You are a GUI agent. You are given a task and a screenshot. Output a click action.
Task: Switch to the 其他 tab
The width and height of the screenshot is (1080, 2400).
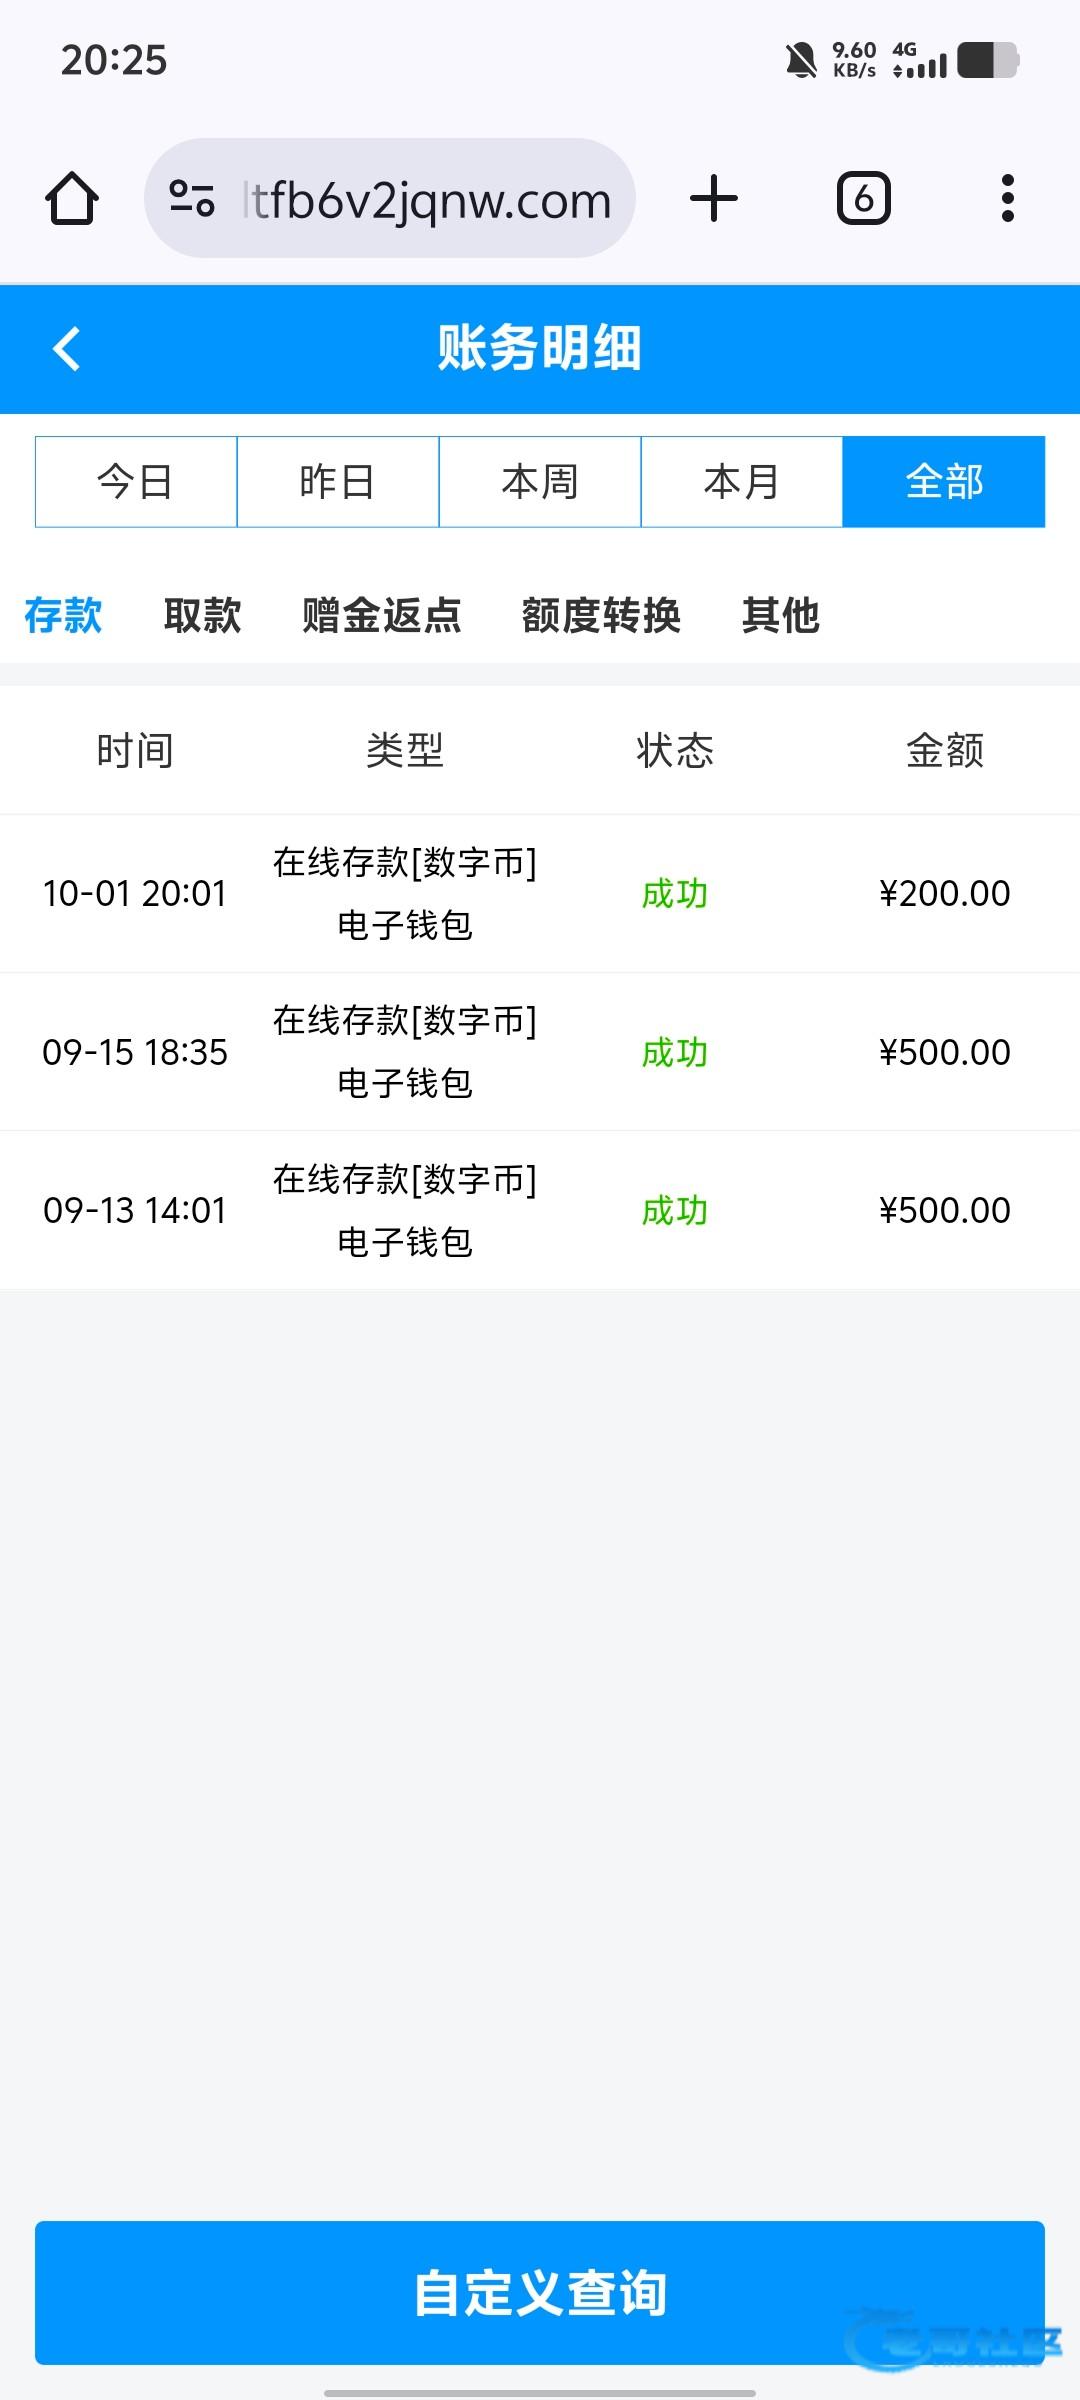point(781,615)
